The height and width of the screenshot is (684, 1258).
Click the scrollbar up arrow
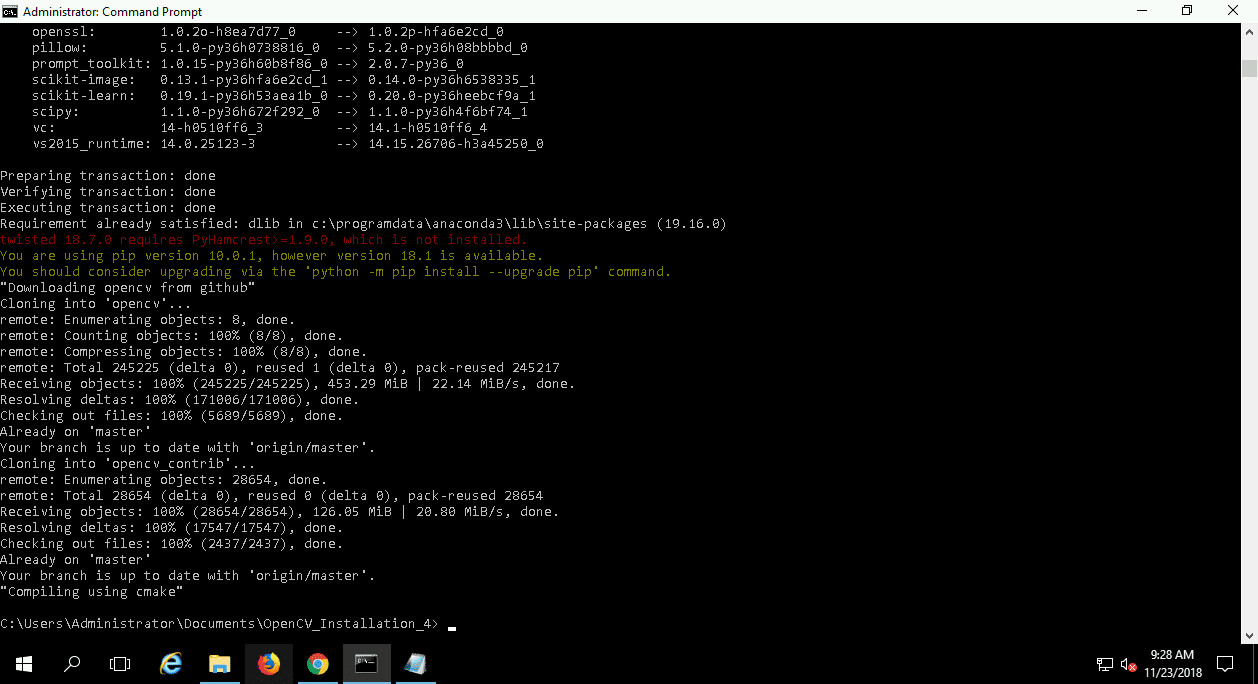1249,31
